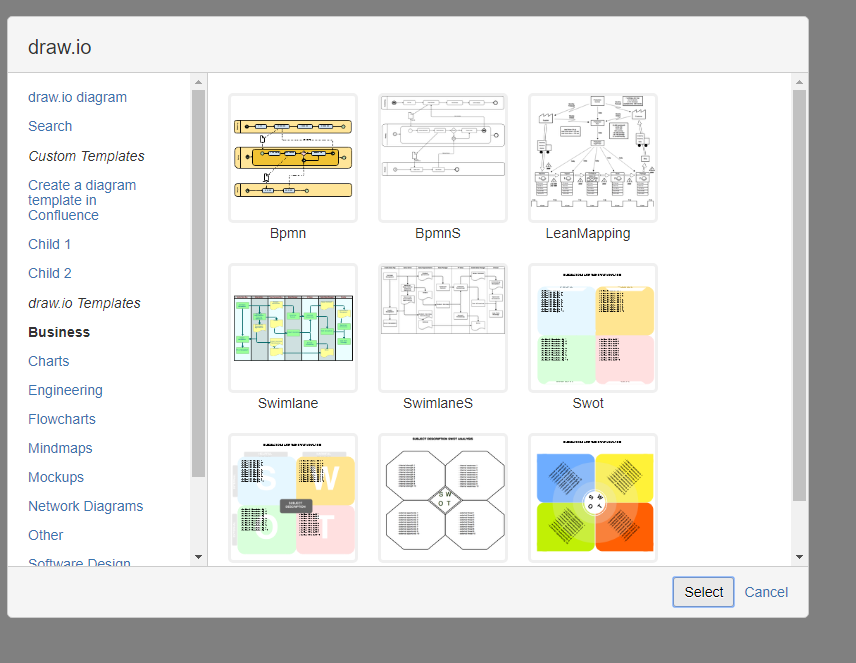856x663 pixels.
Task: Click the Custom Templates heading
Action: [x=86, y=156]
